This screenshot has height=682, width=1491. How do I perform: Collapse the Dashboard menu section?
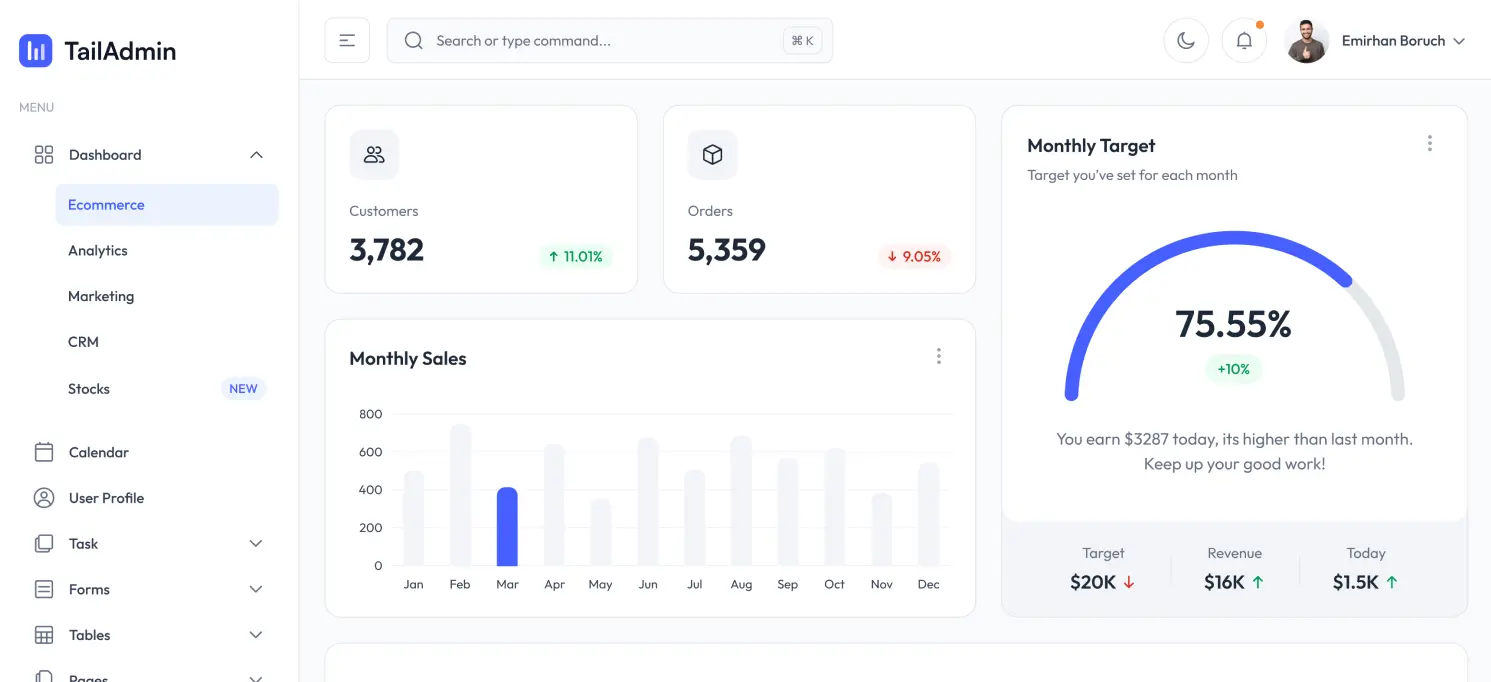[x=256, y=155]
